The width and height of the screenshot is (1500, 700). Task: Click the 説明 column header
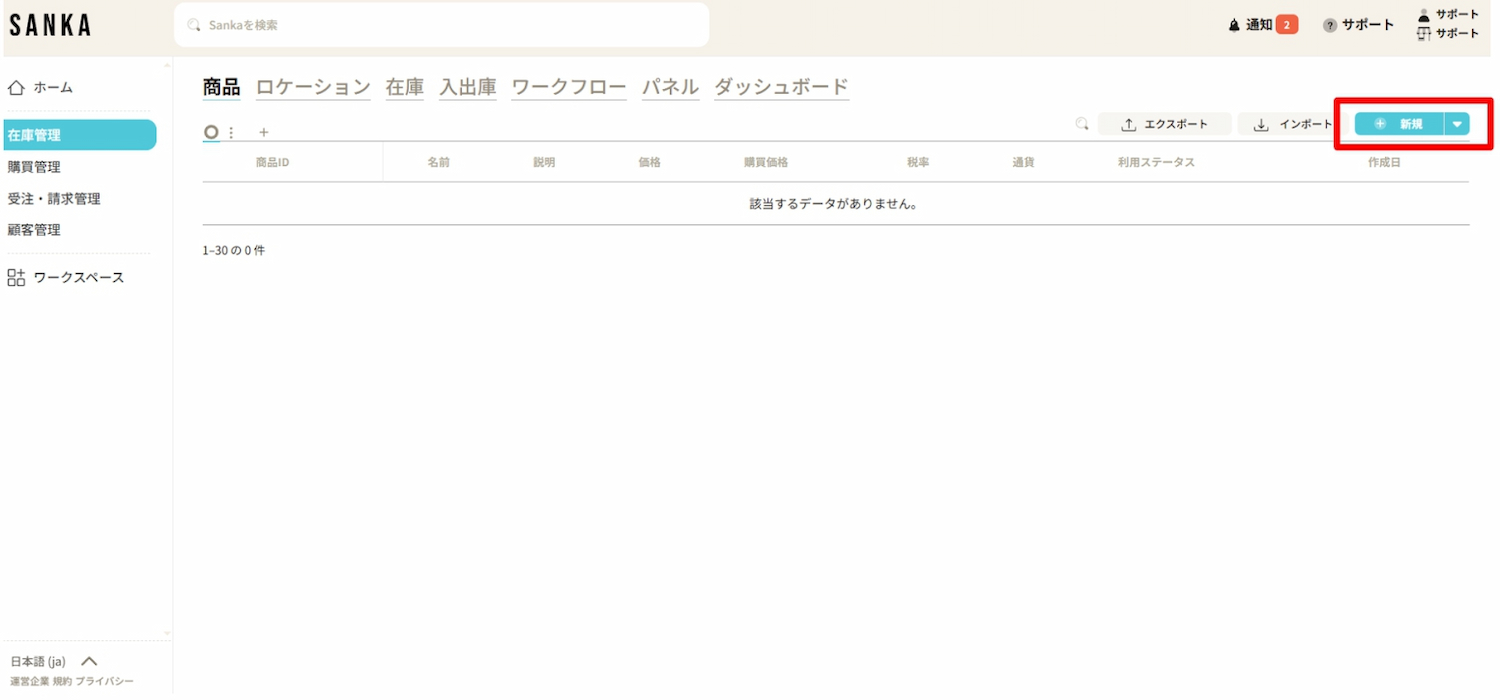tap(544, 162)
